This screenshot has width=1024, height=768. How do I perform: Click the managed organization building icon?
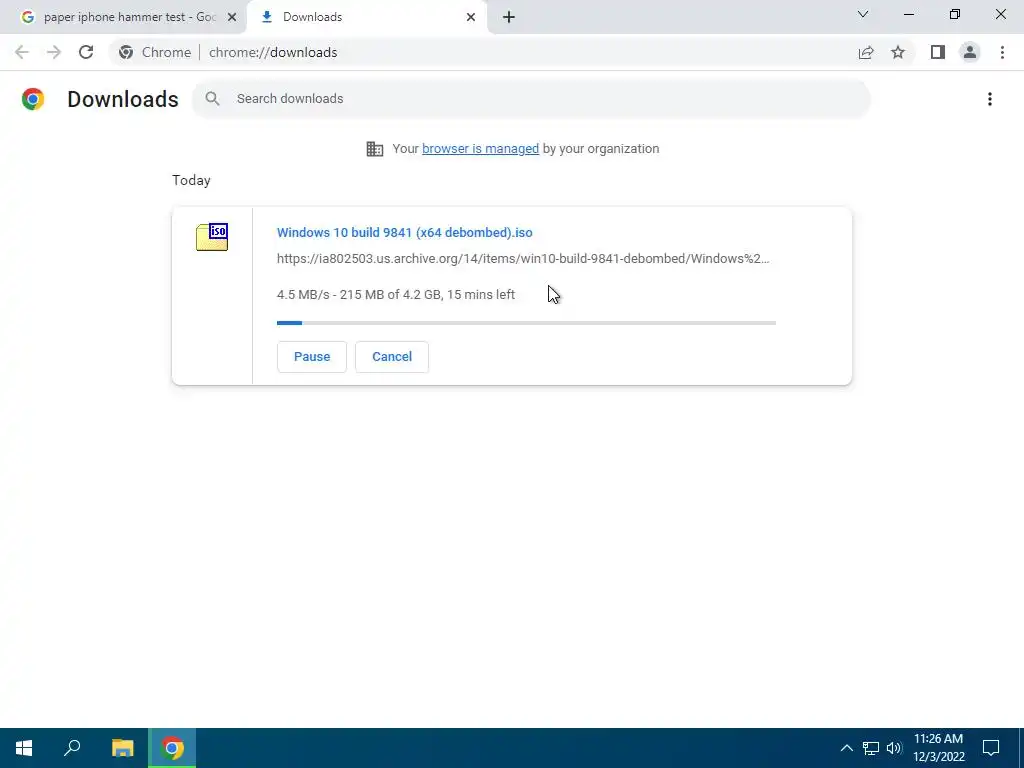375,149
